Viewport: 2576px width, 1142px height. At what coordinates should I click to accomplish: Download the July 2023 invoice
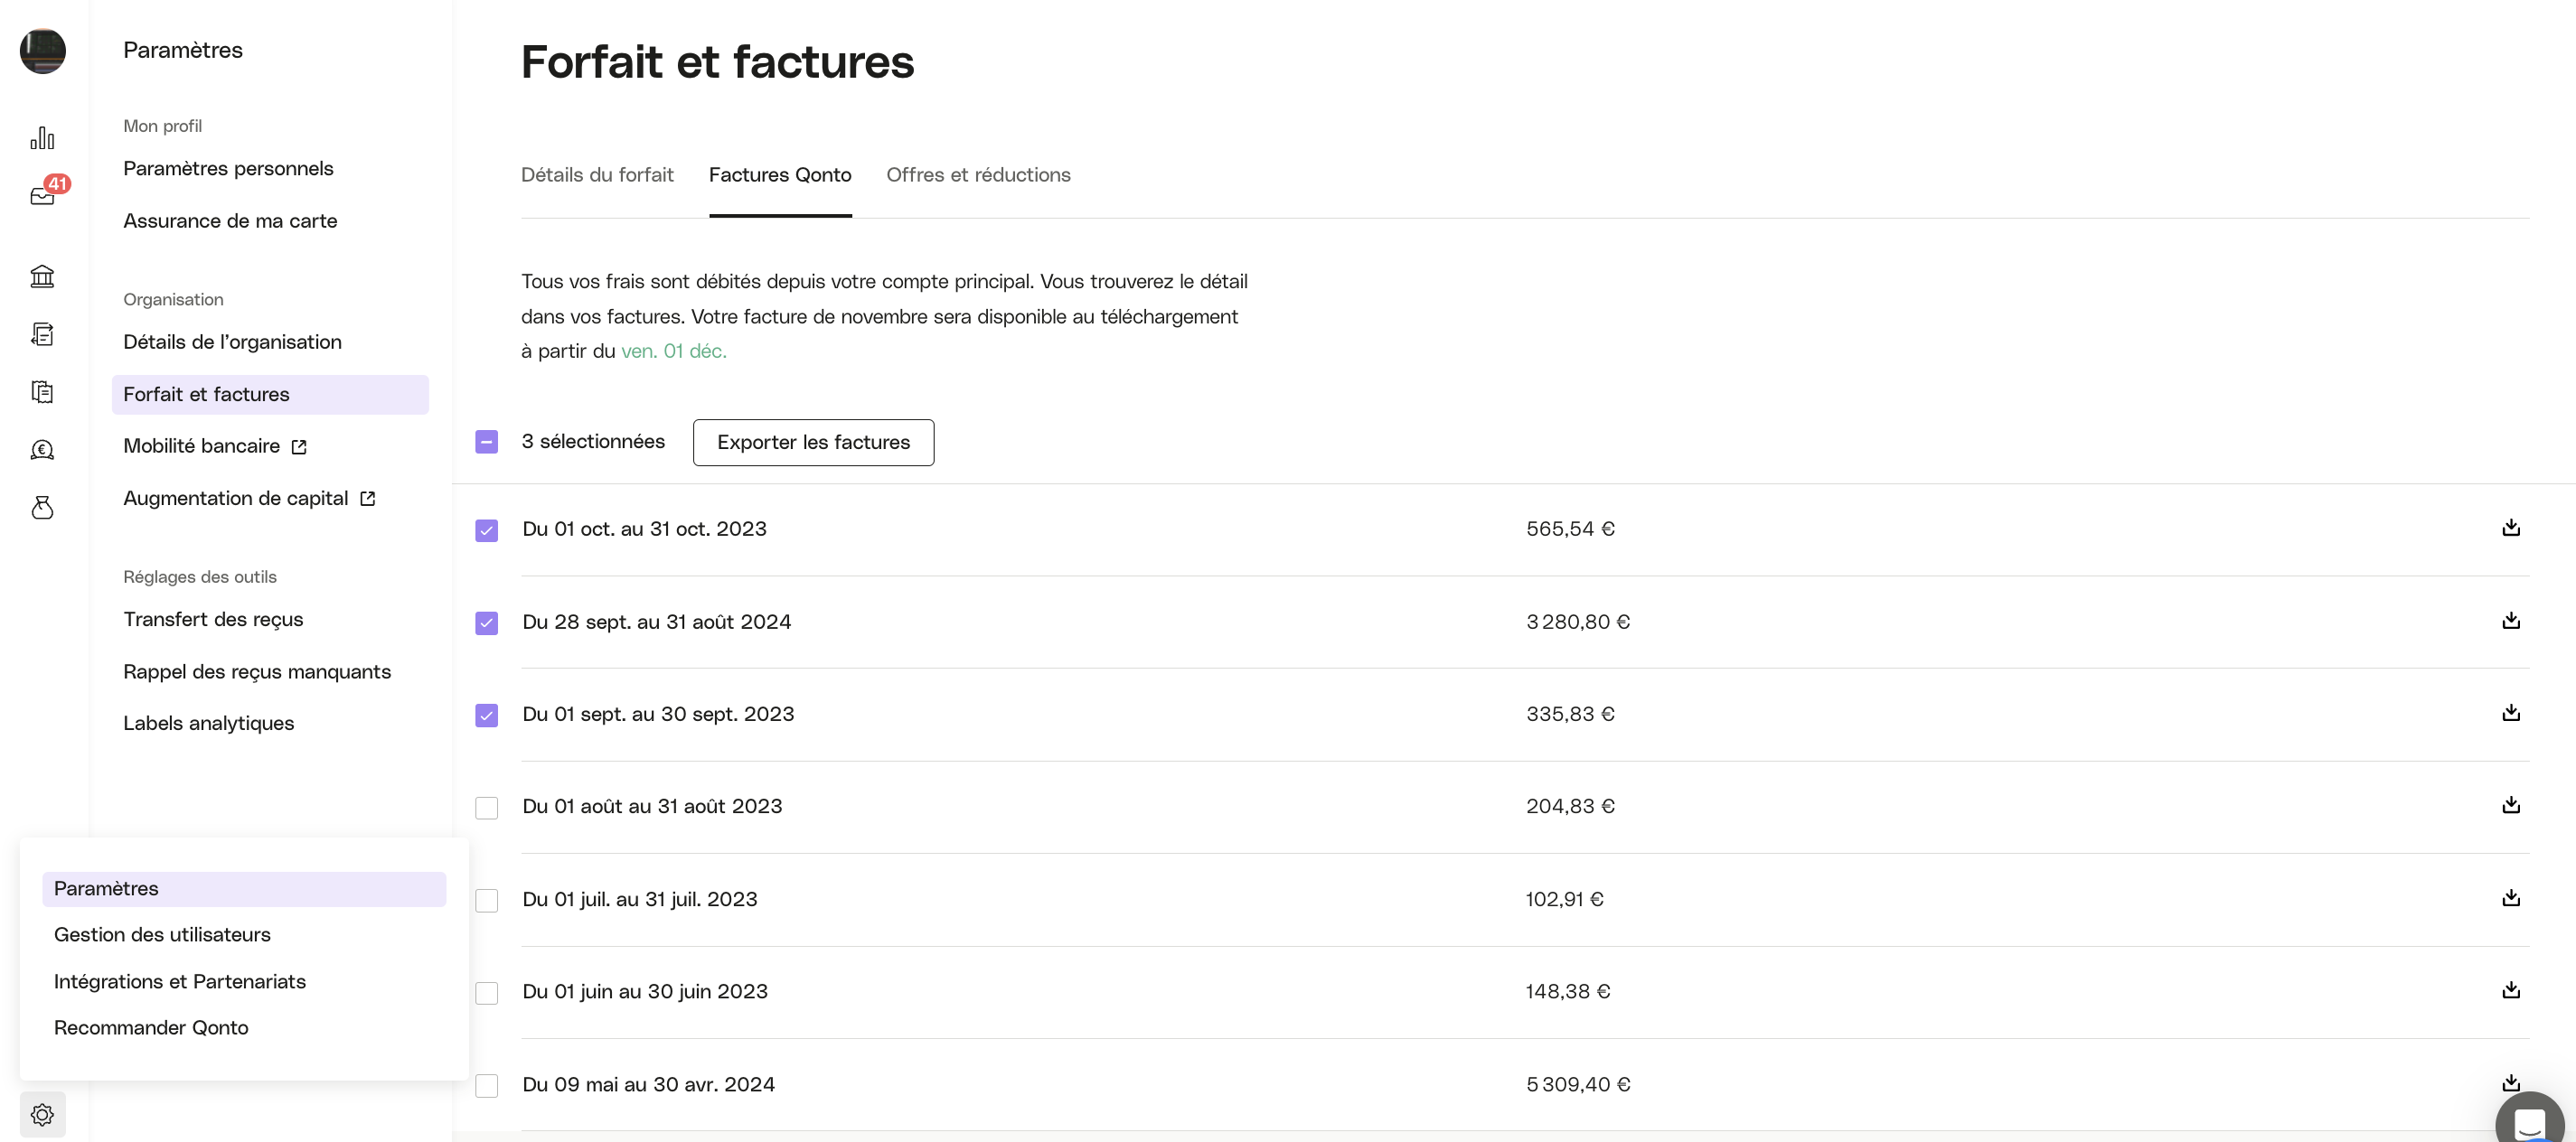pos(2510,898)
